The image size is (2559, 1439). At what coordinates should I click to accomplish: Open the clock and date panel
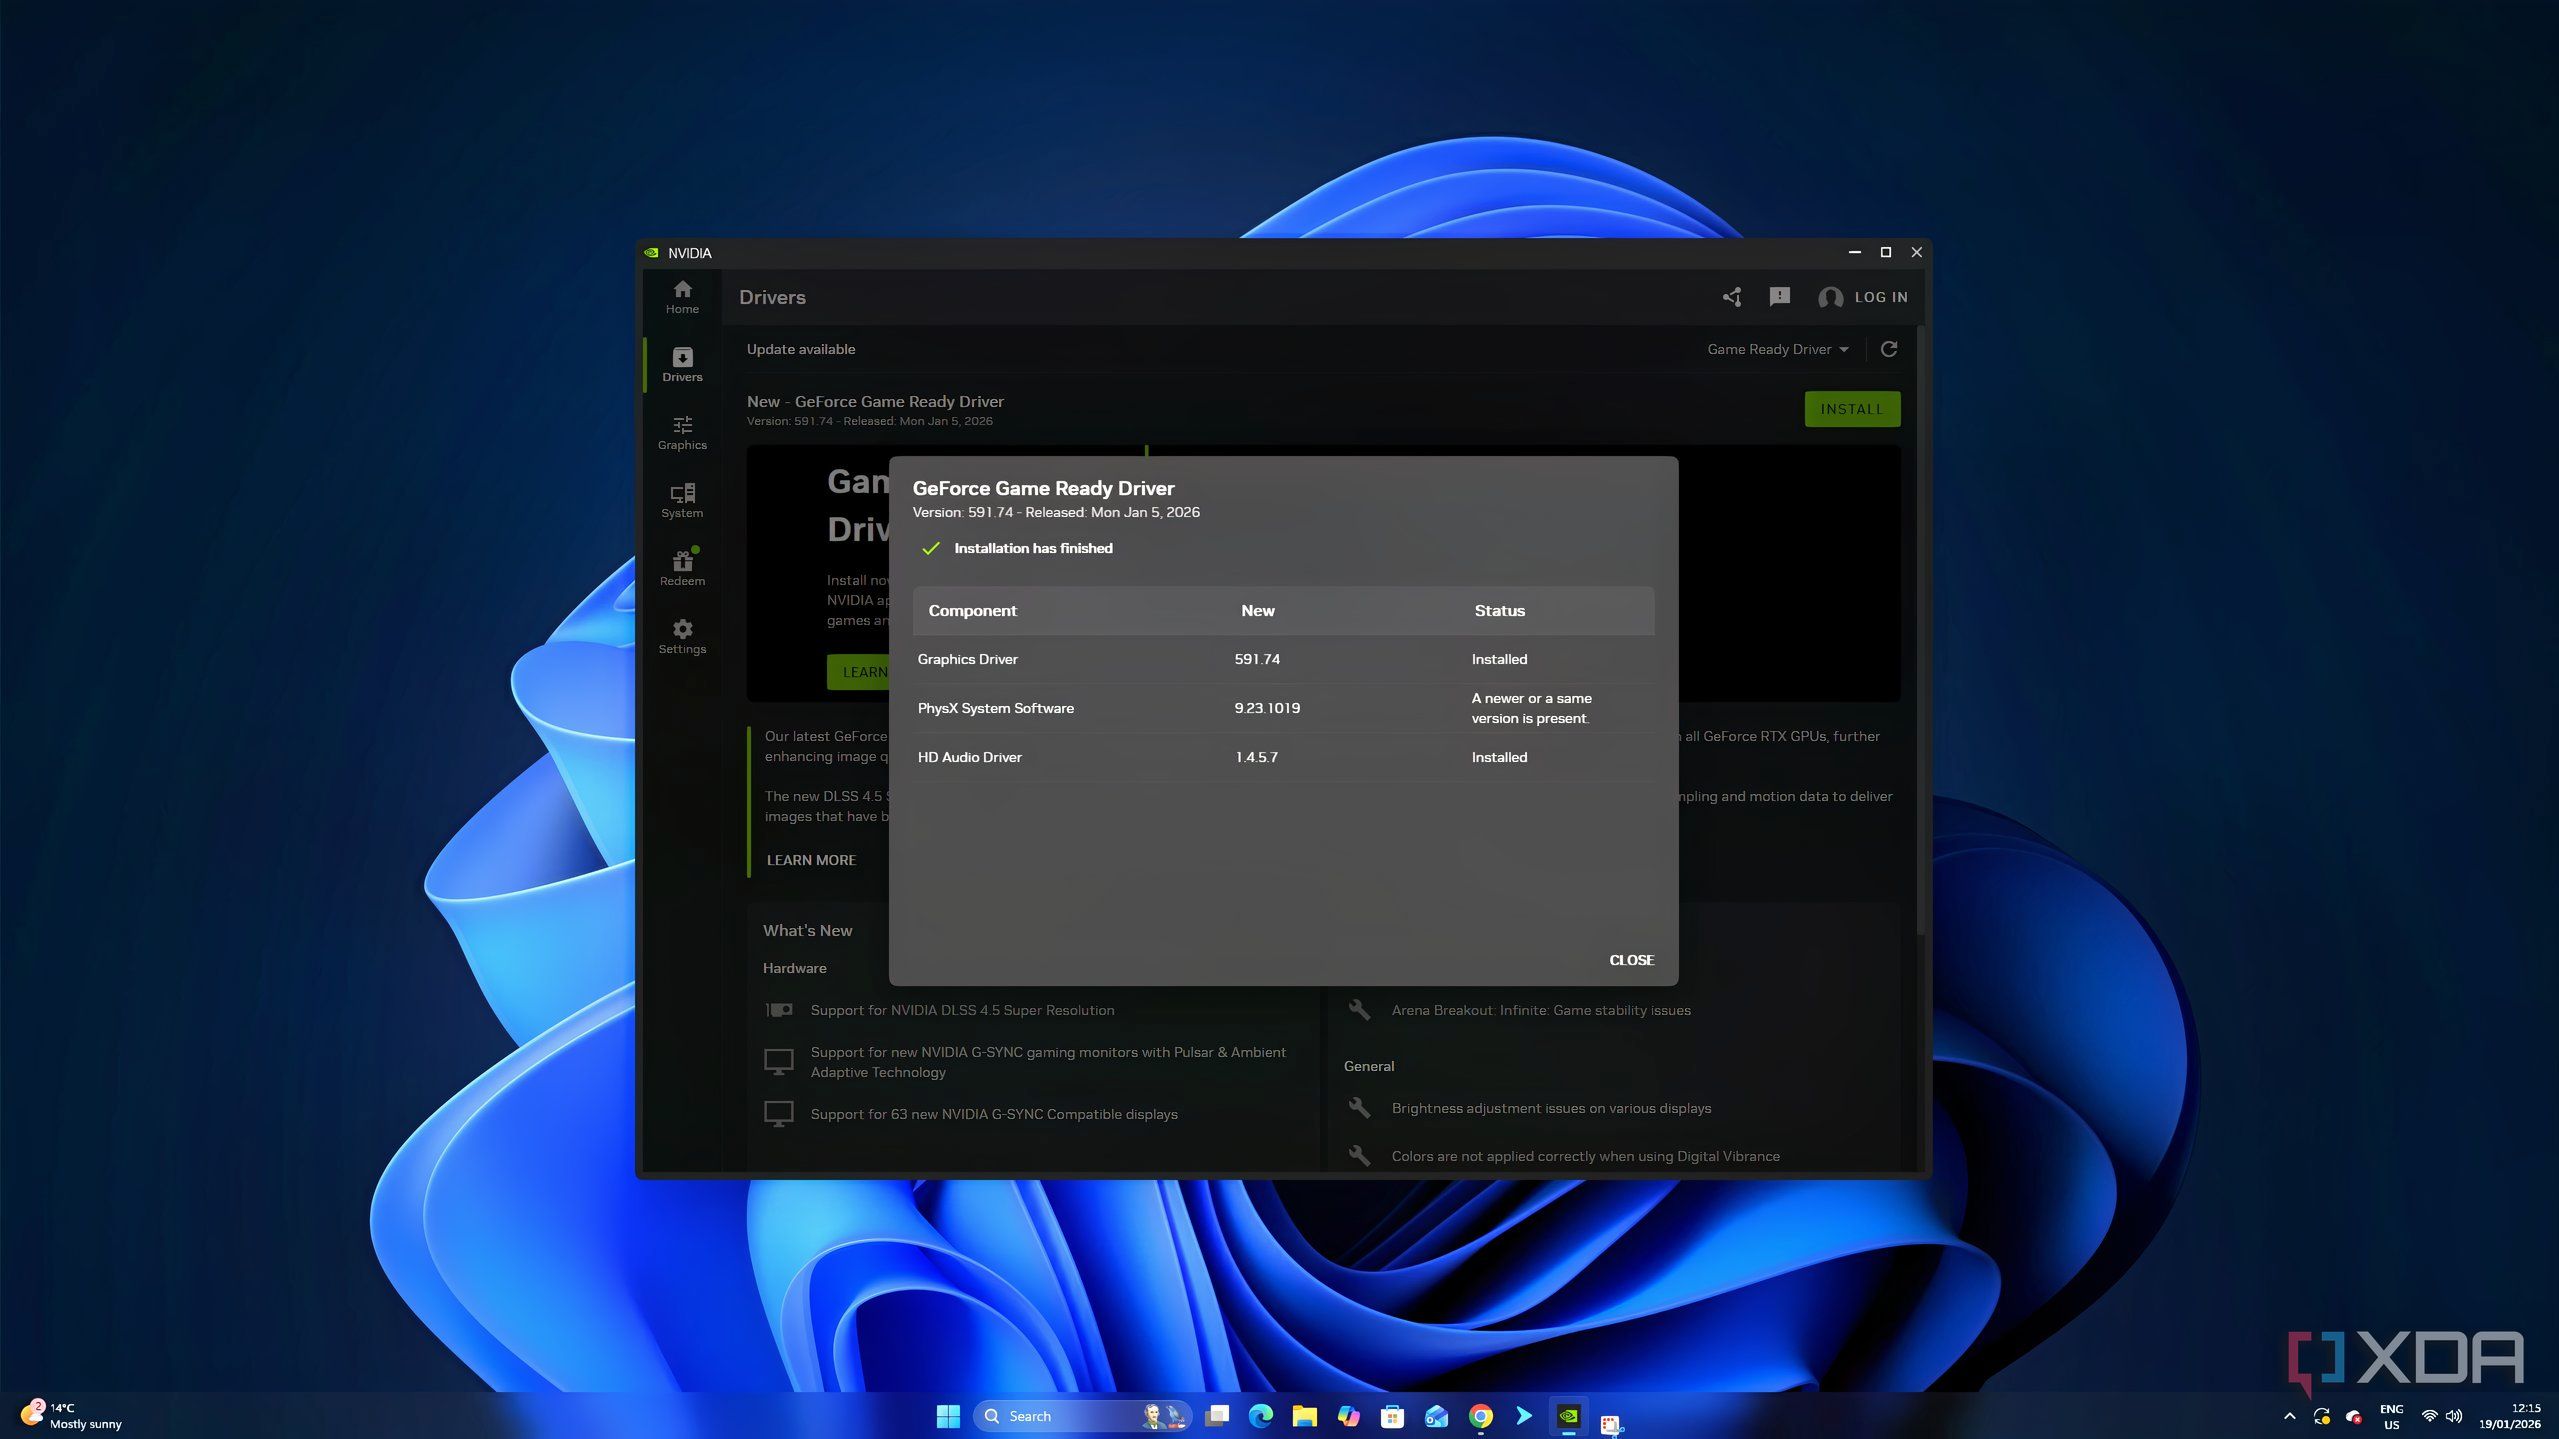tap(2509, 1416)
